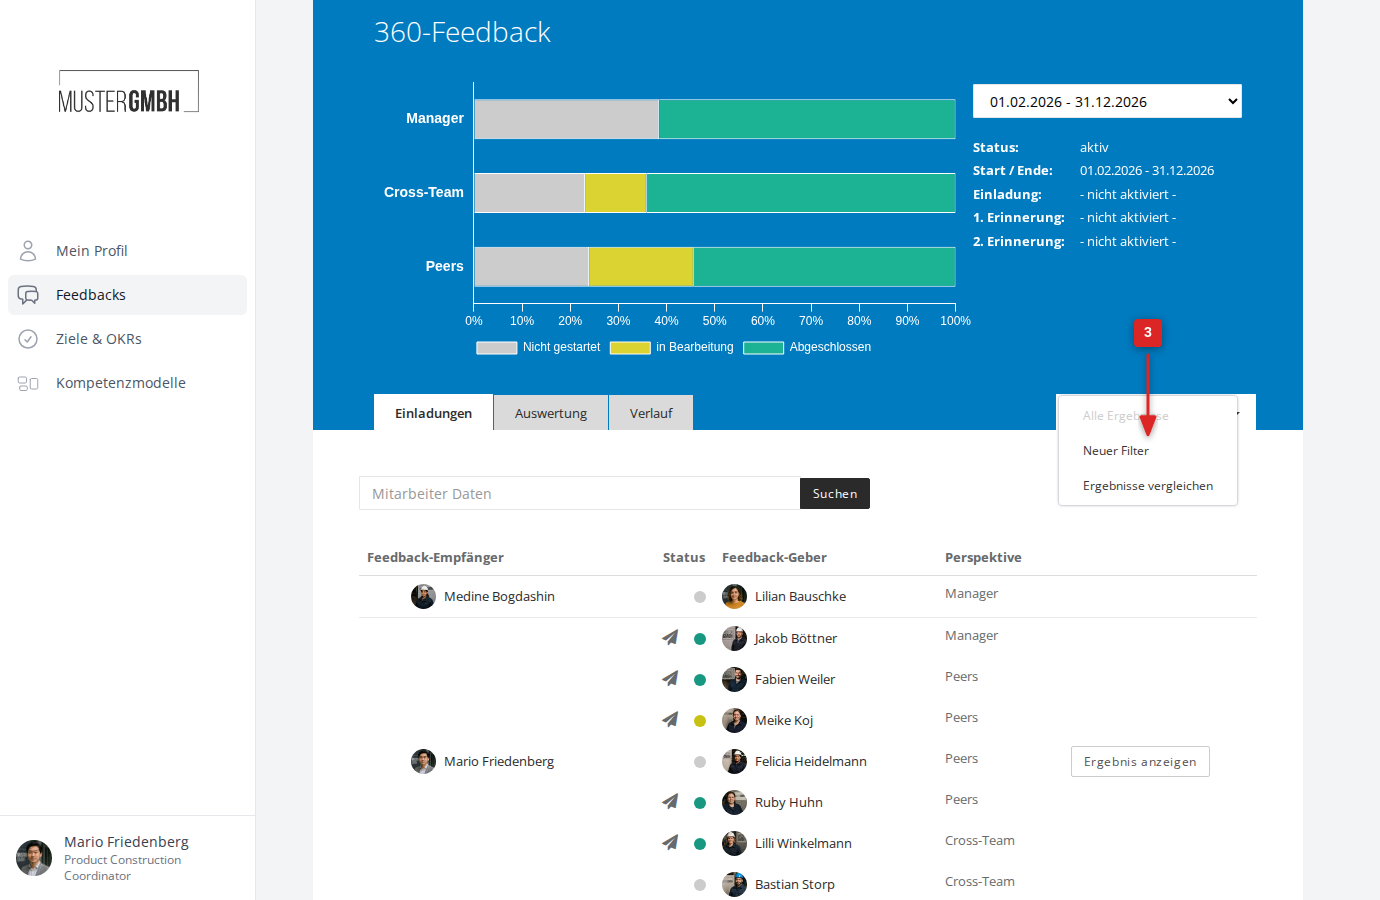Open Mein Profil in the sidebar
Viewport: 1380px width, 900px height.
click(x=127, y=251)
